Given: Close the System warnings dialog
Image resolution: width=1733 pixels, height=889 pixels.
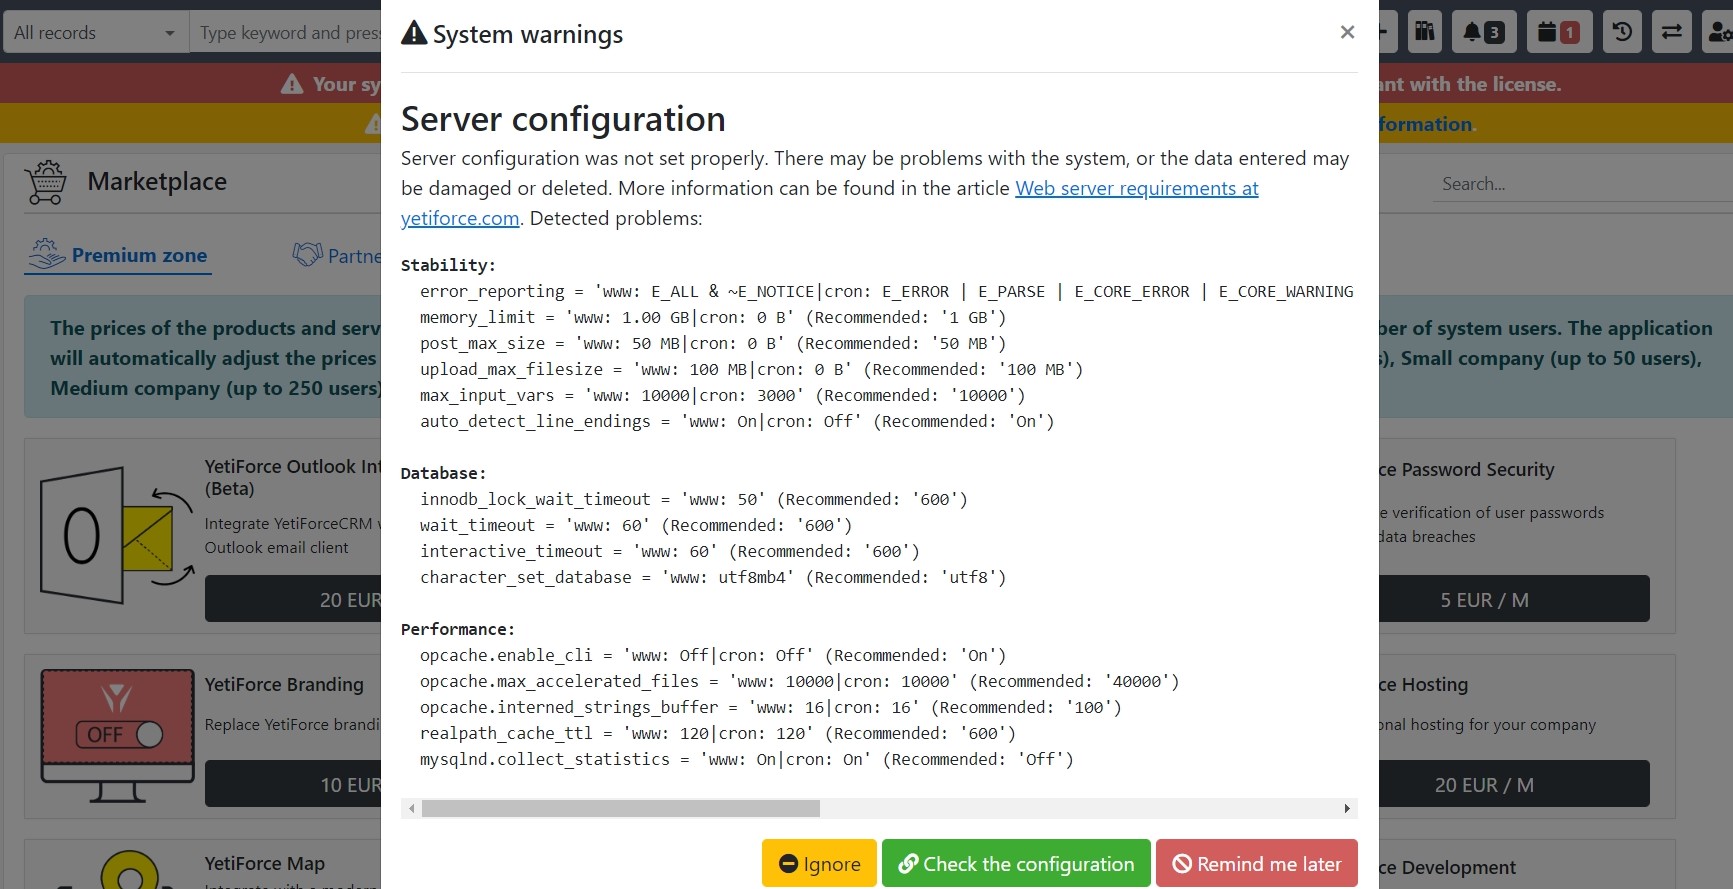Looking at the screenshot, I should click(x=1347, y=32).
